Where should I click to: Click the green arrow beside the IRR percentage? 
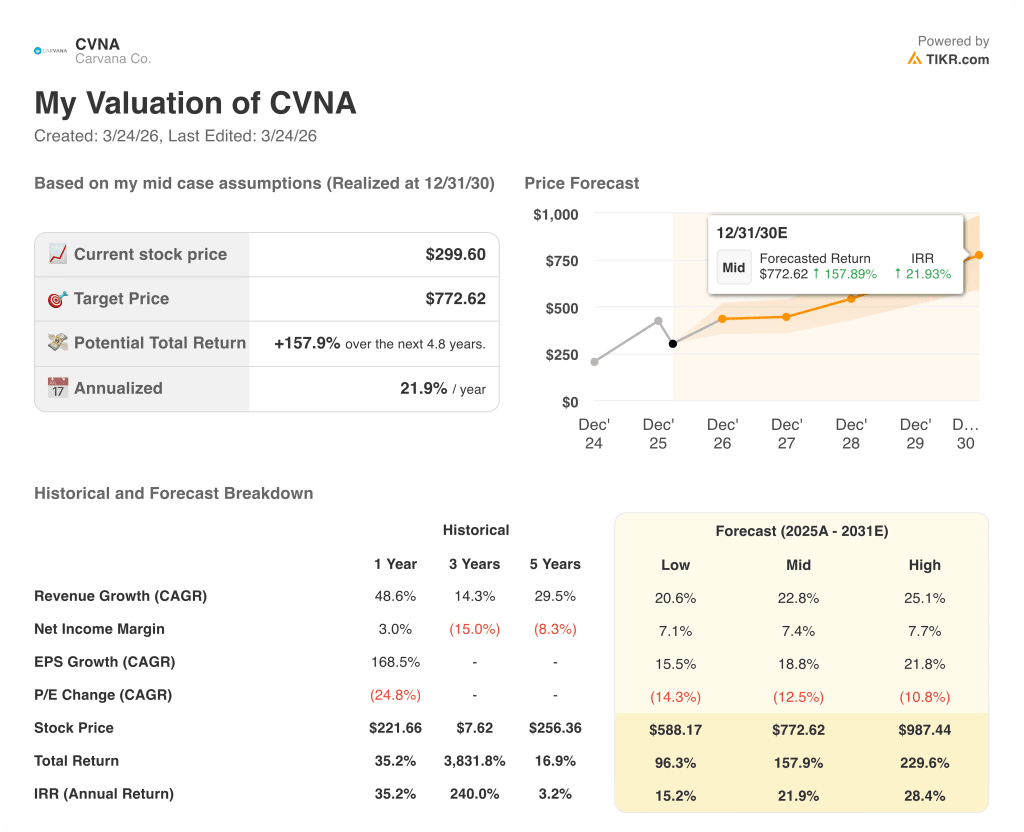pos(898,273)
